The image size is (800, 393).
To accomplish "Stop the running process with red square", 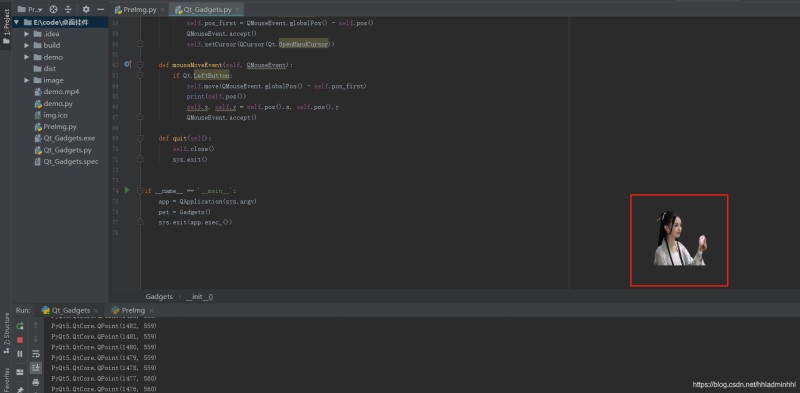I will [20, 340].
